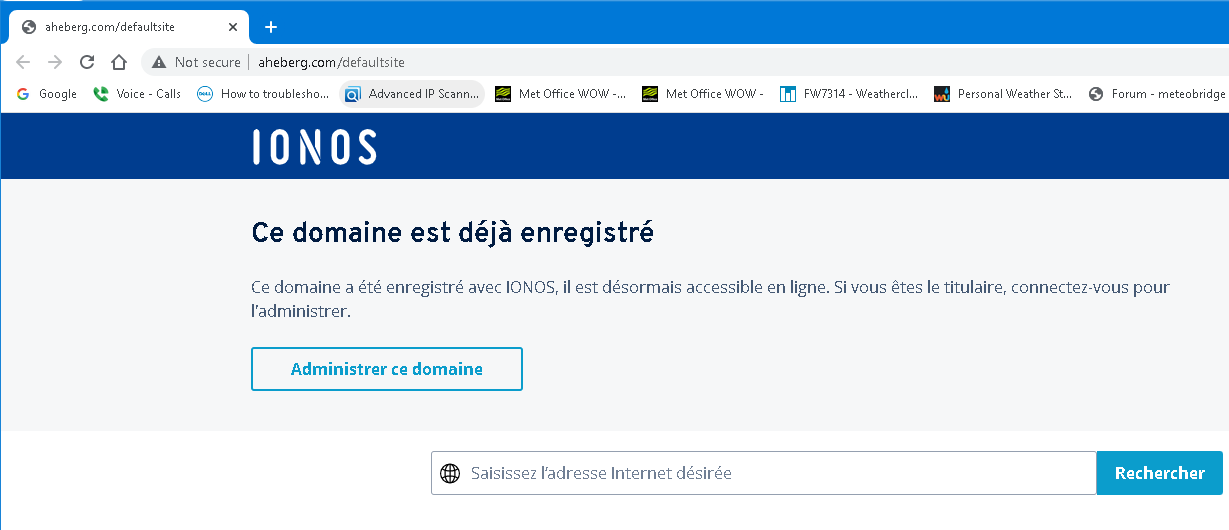The image size is (1229, 530).
Task: Click the Saisissez l'adresse Internet désirée field
Action: (764, 473)
